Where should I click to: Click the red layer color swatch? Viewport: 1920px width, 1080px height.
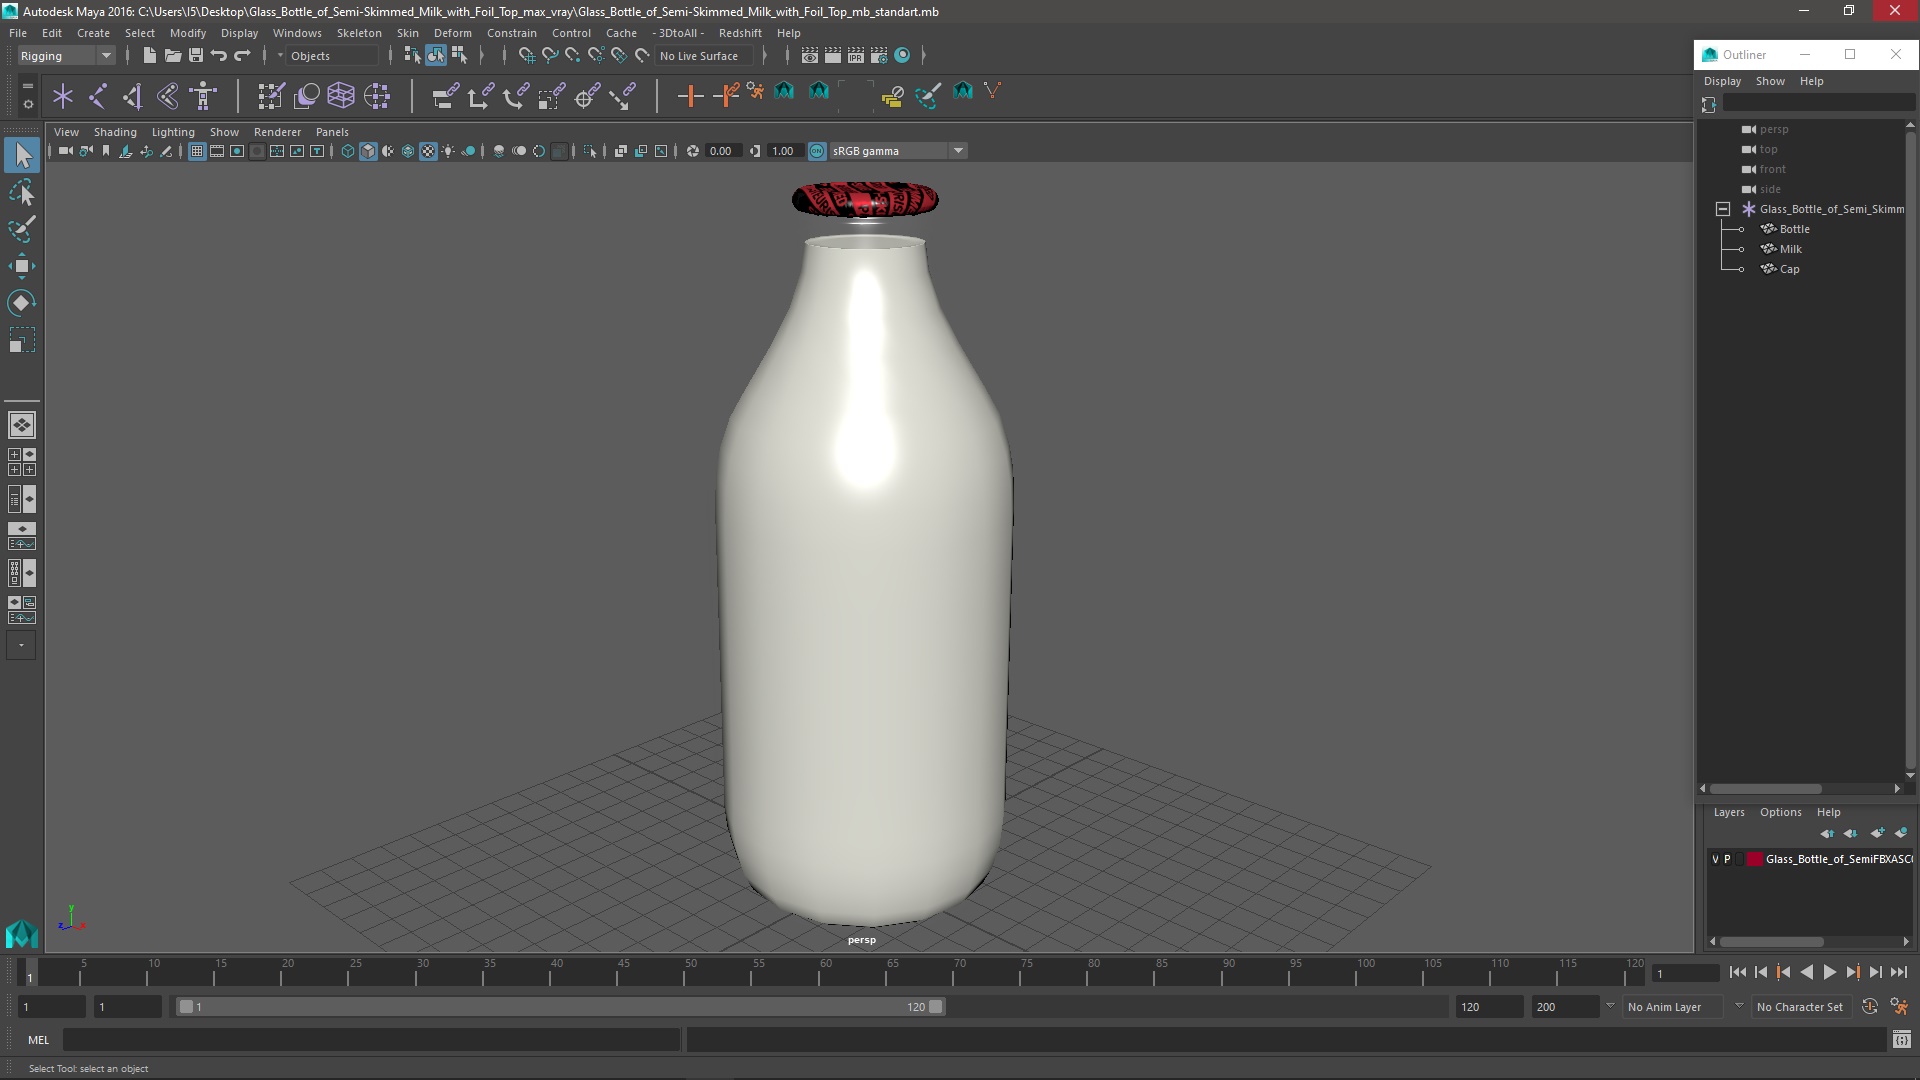(x=1754, y=859)
